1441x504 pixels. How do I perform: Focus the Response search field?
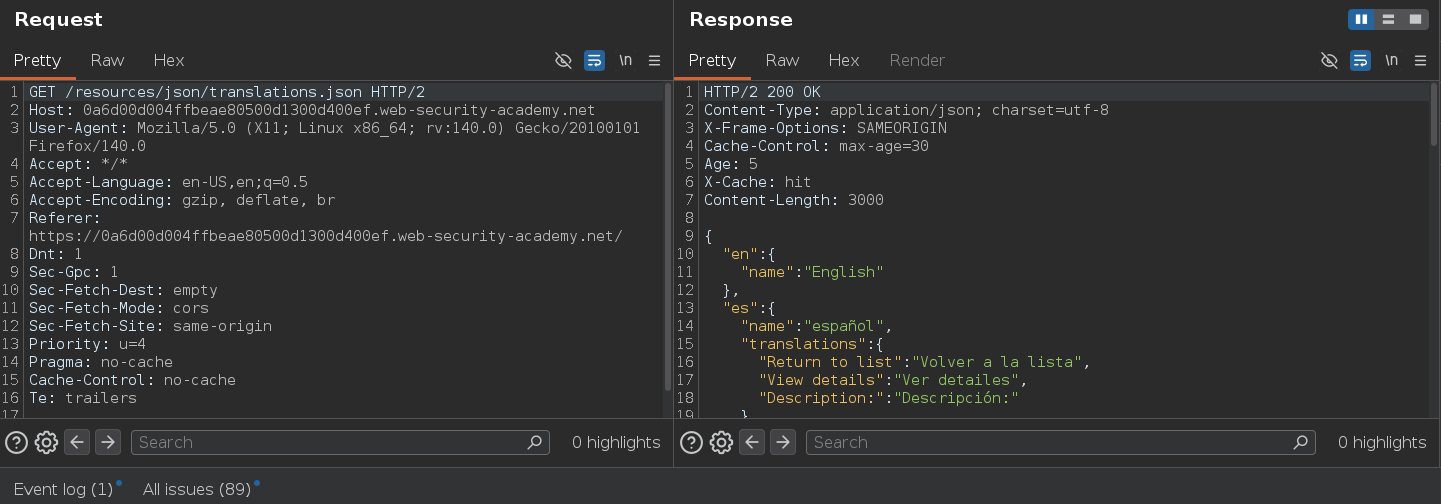pos(1060,442)
